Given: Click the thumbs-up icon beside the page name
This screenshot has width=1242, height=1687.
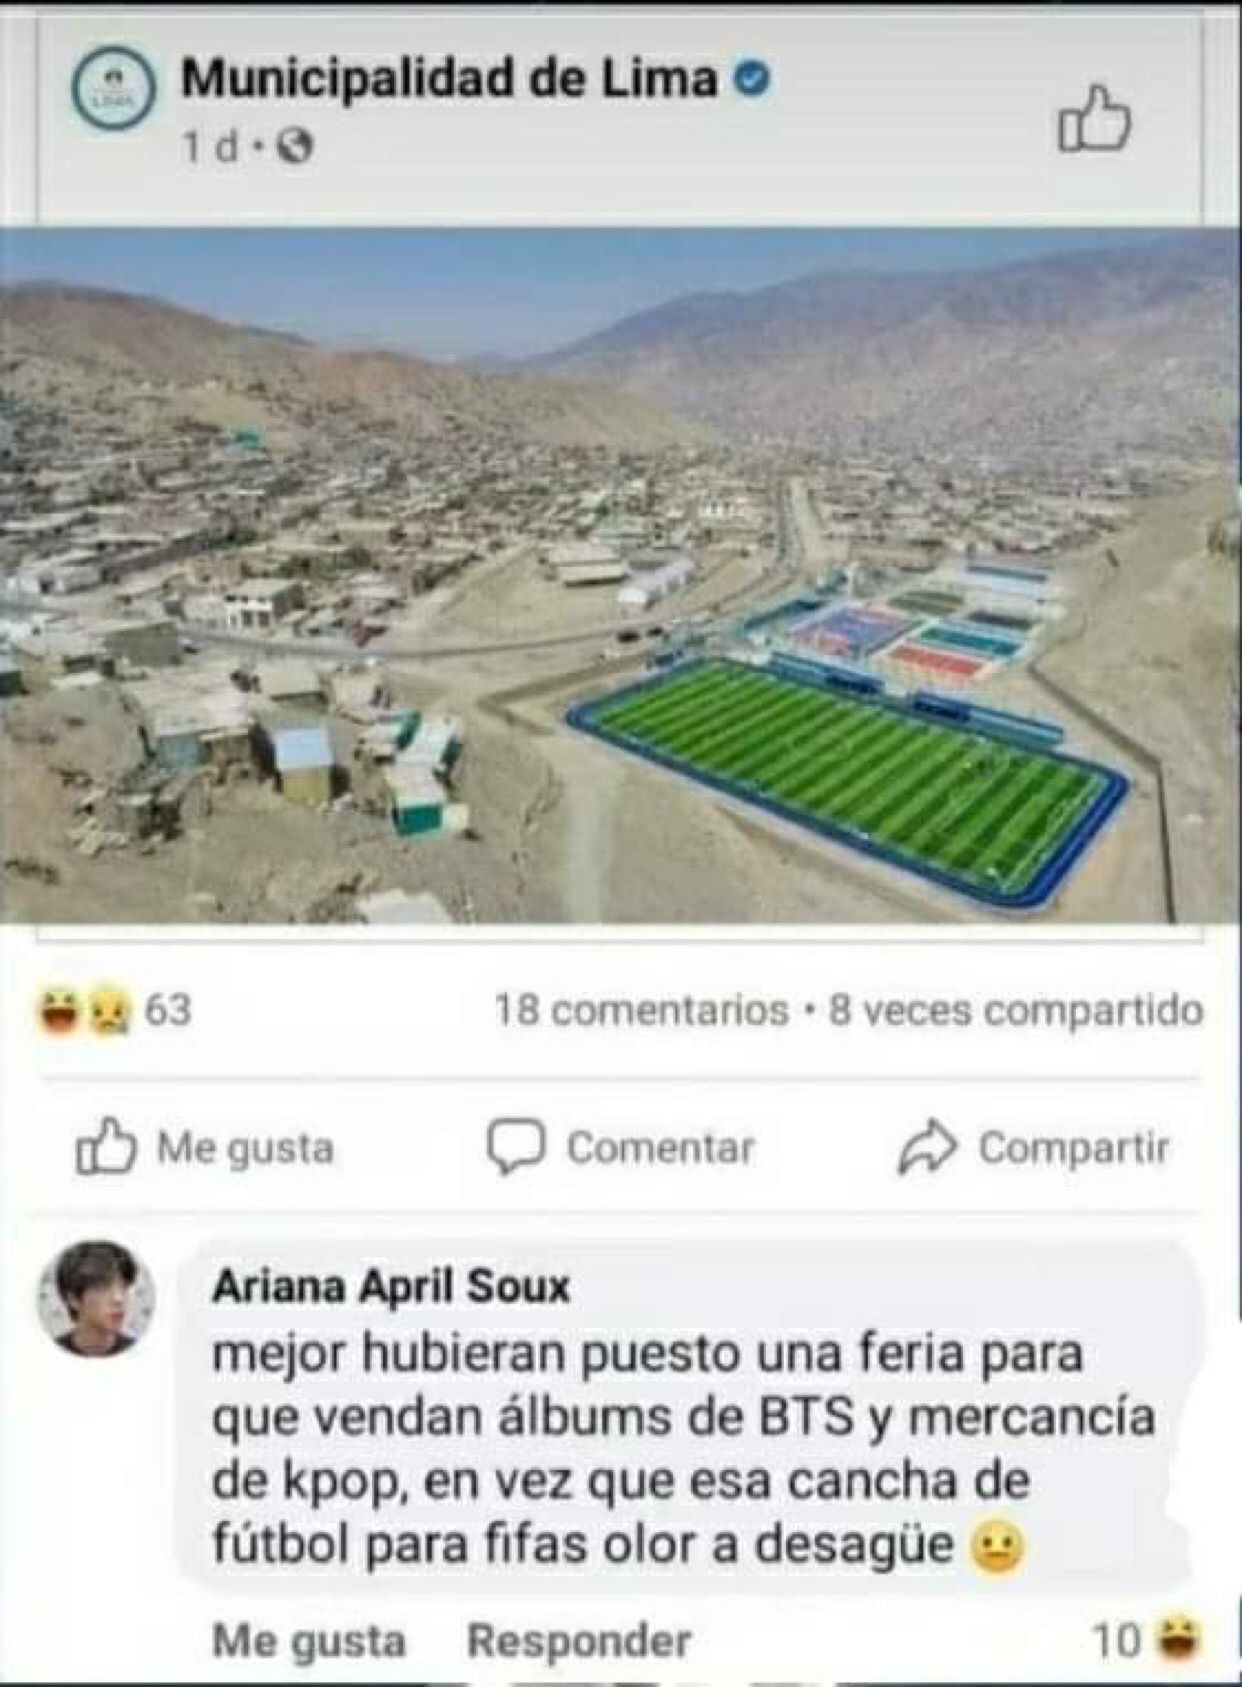Looking at the screenshot, I should [1094, 120].
